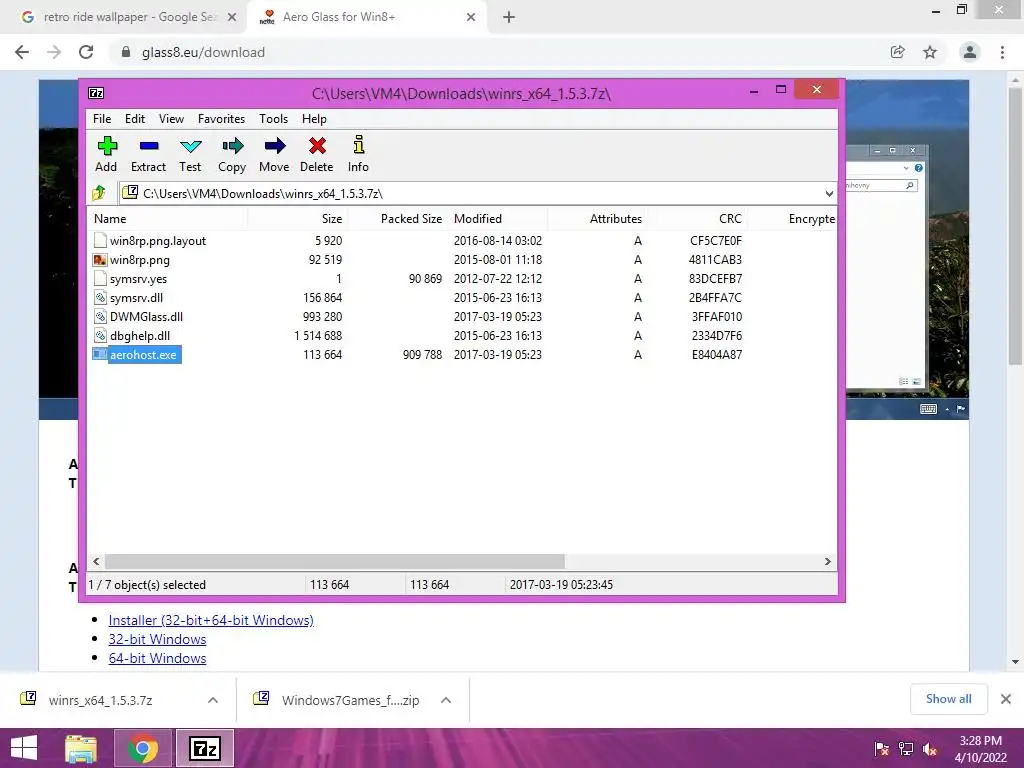This screenshot has height=768, width=1024.
Task: Click Show all downloads button
Action: tap(948, 699)
